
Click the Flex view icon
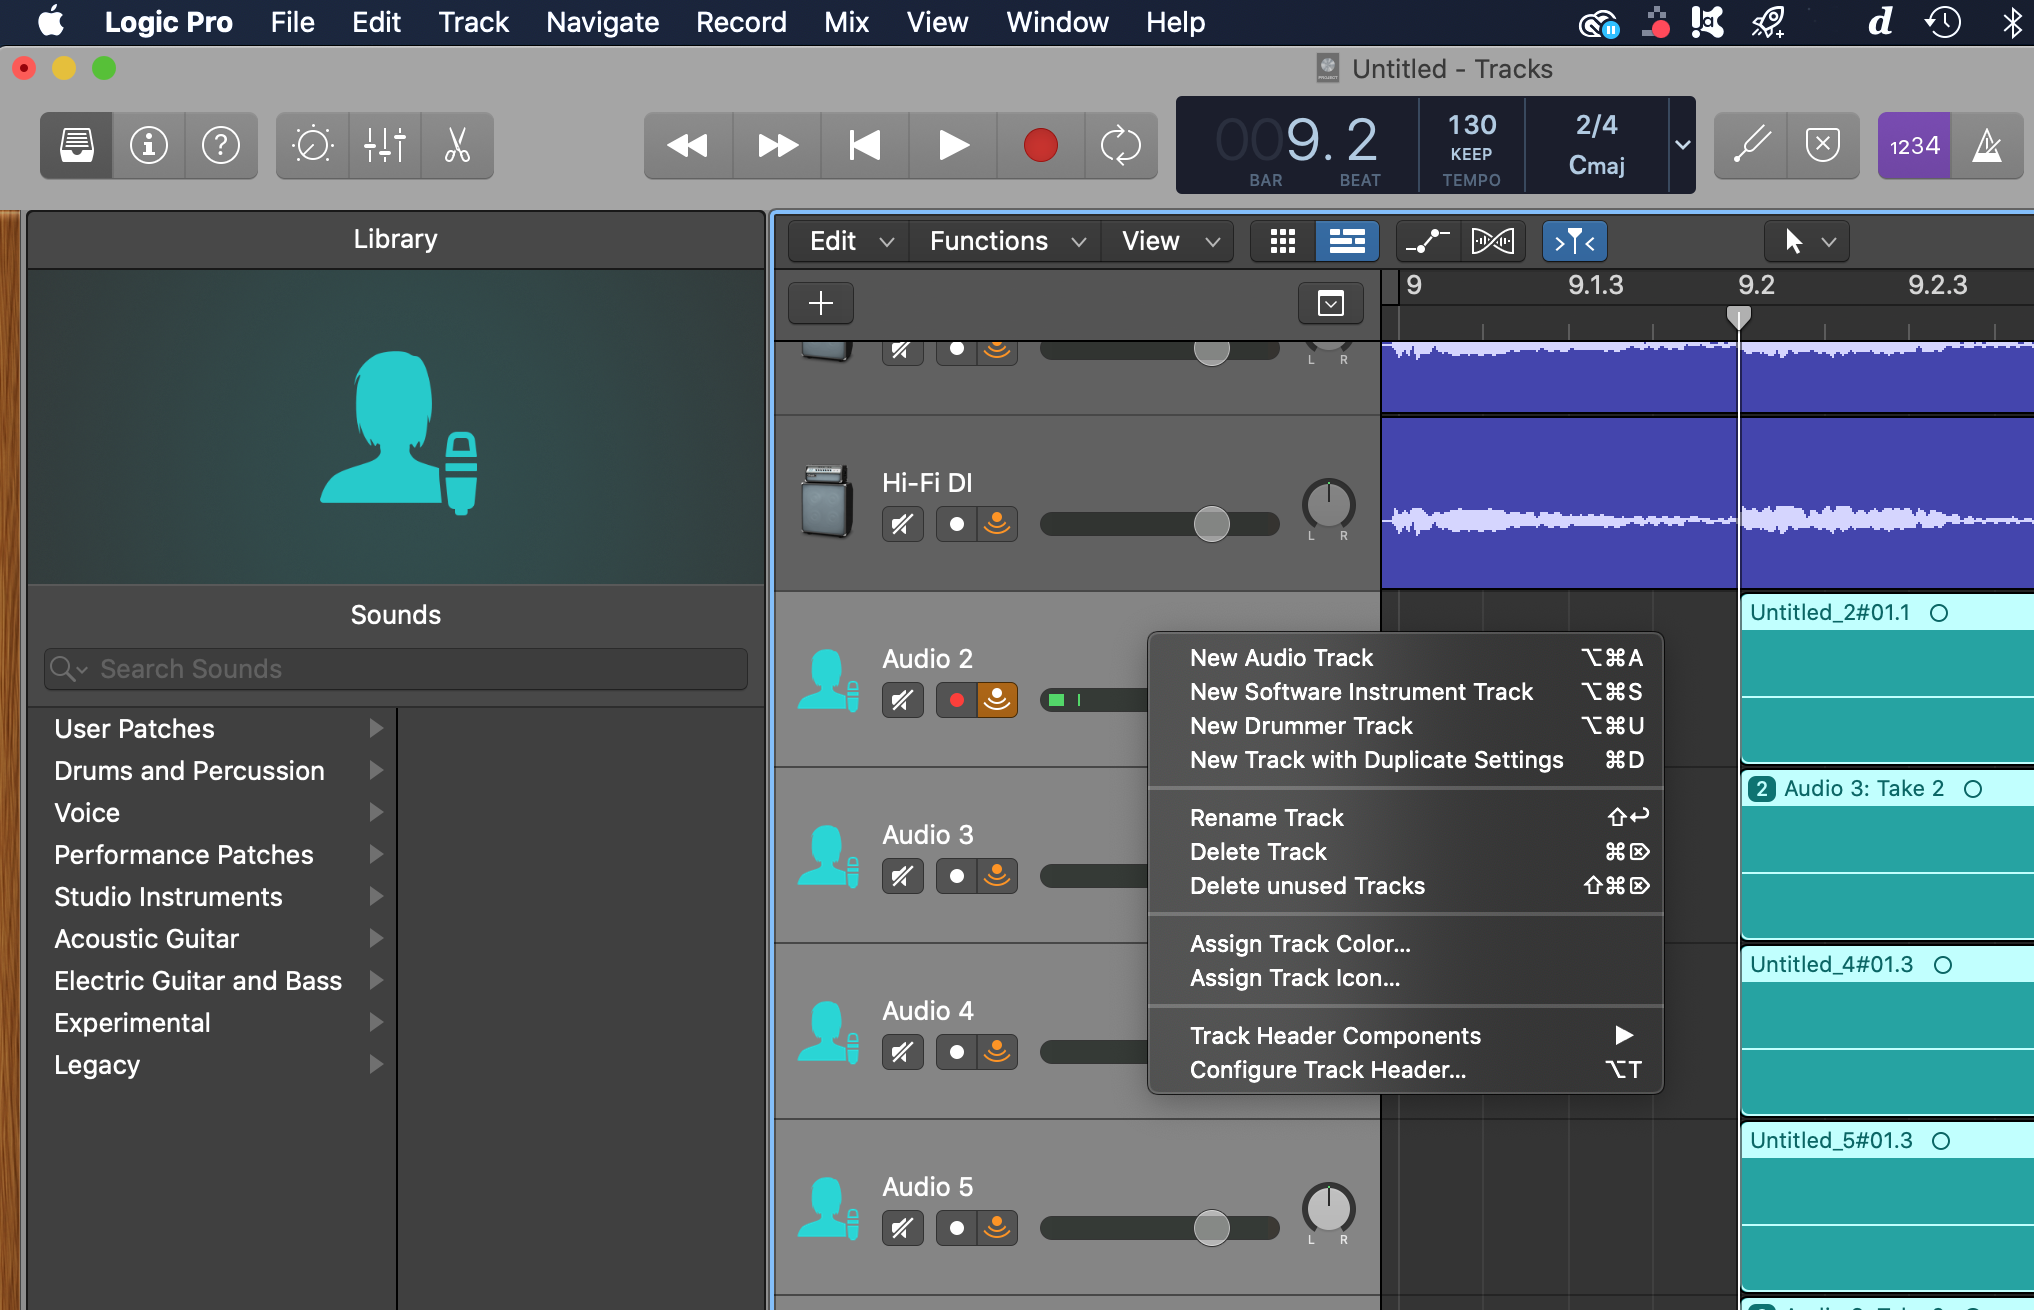point(1492,241)
